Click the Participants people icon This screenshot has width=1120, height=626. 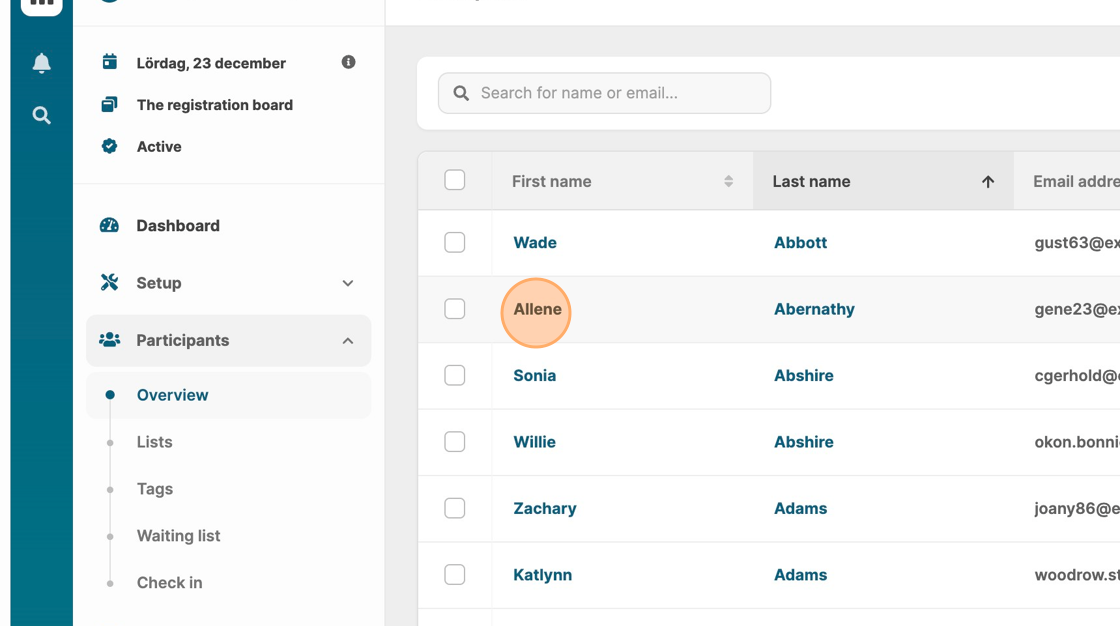point(110,340)
